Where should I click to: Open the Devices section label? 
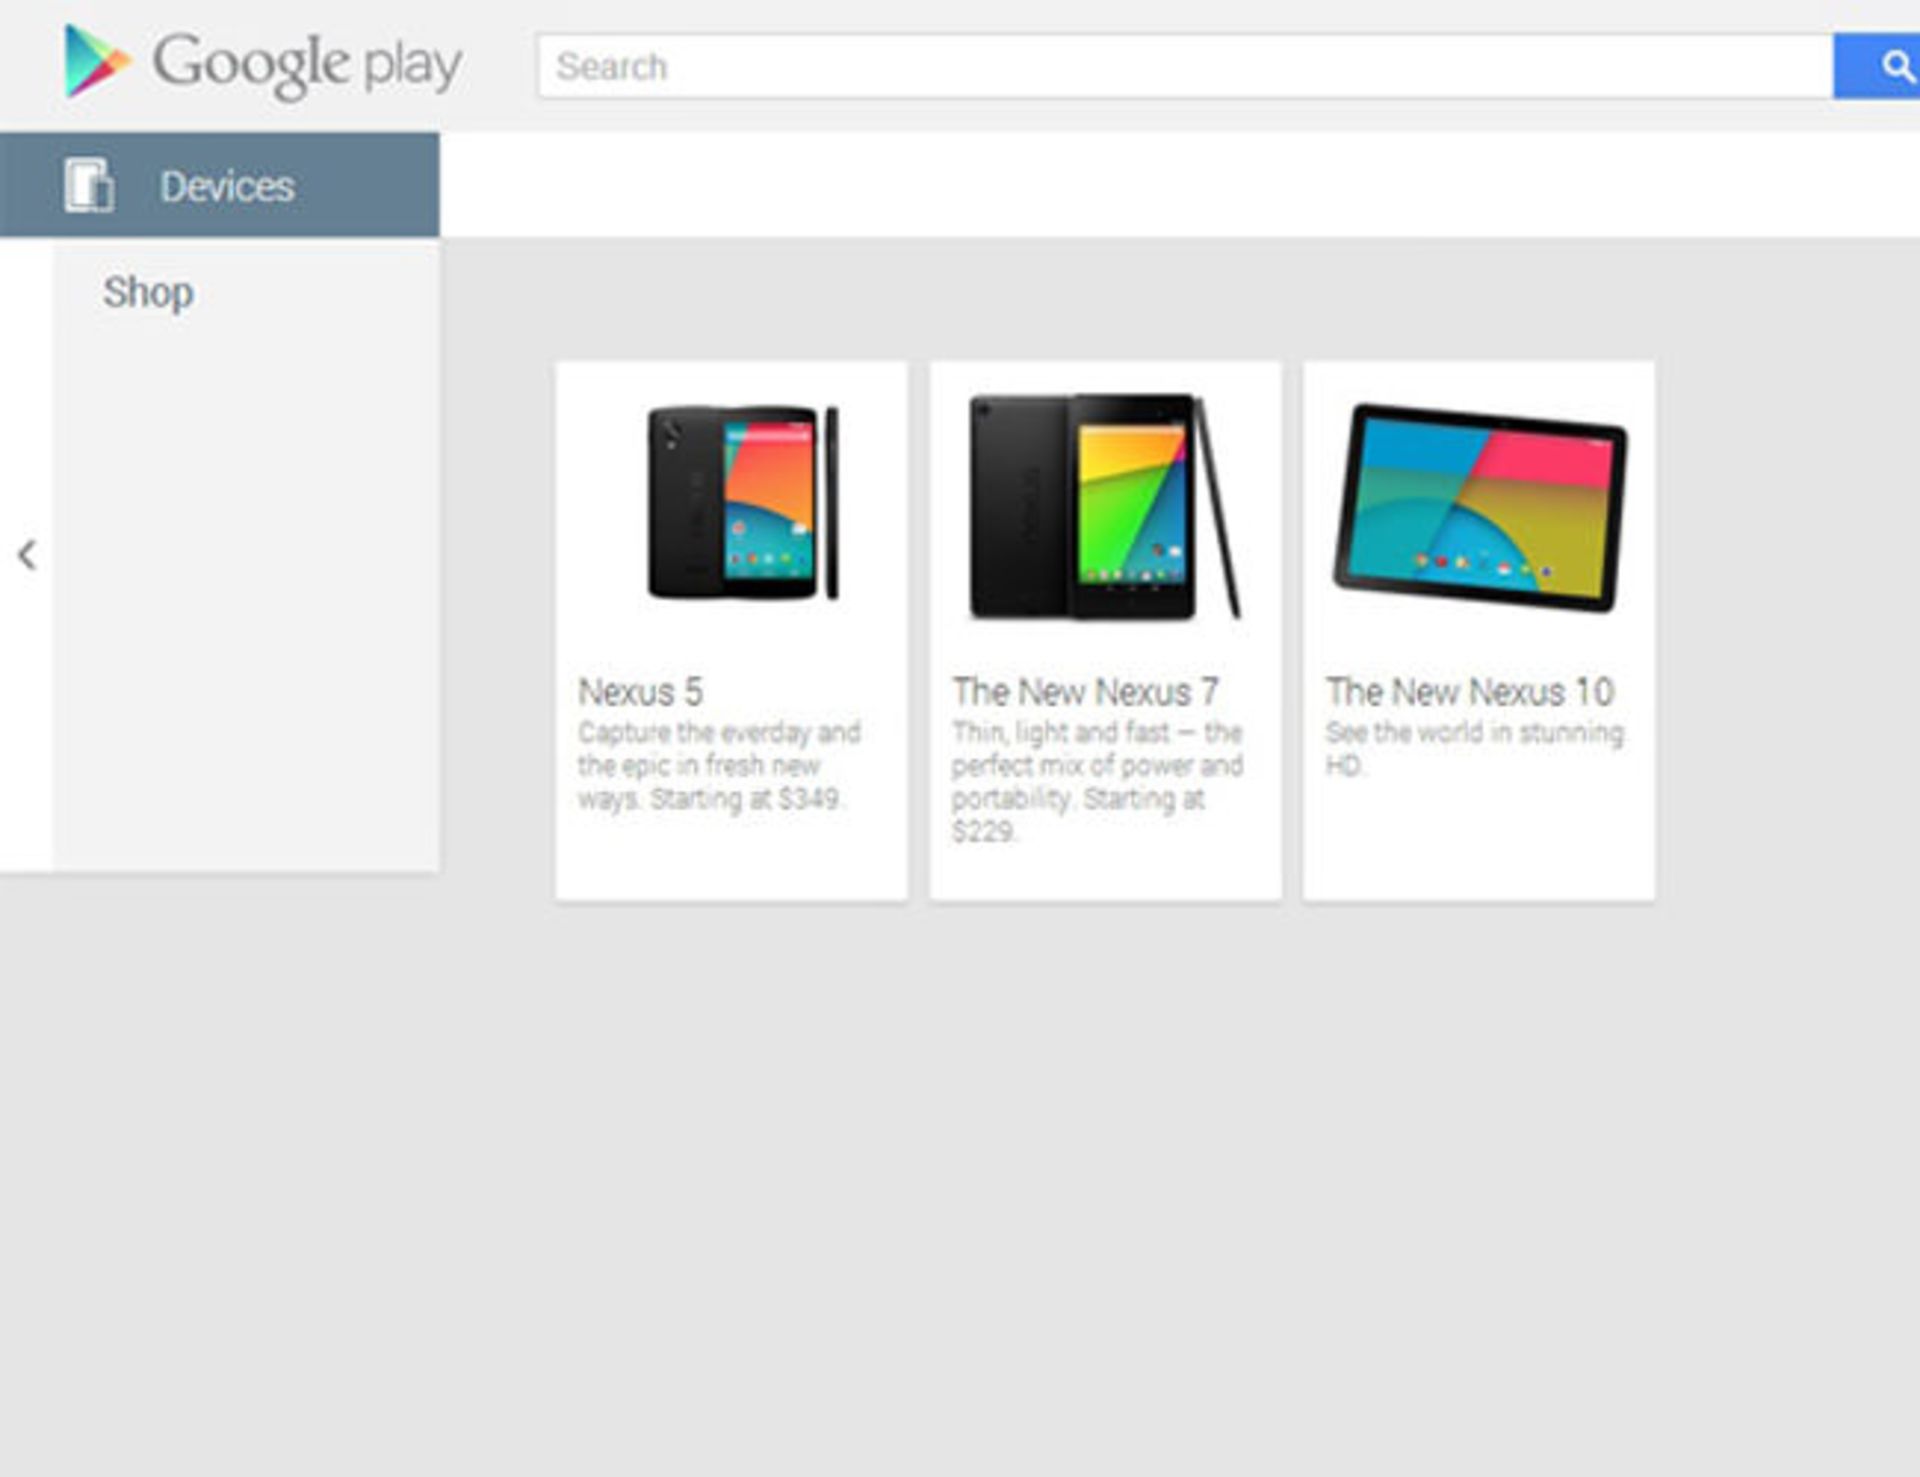(x=227, y=186)
